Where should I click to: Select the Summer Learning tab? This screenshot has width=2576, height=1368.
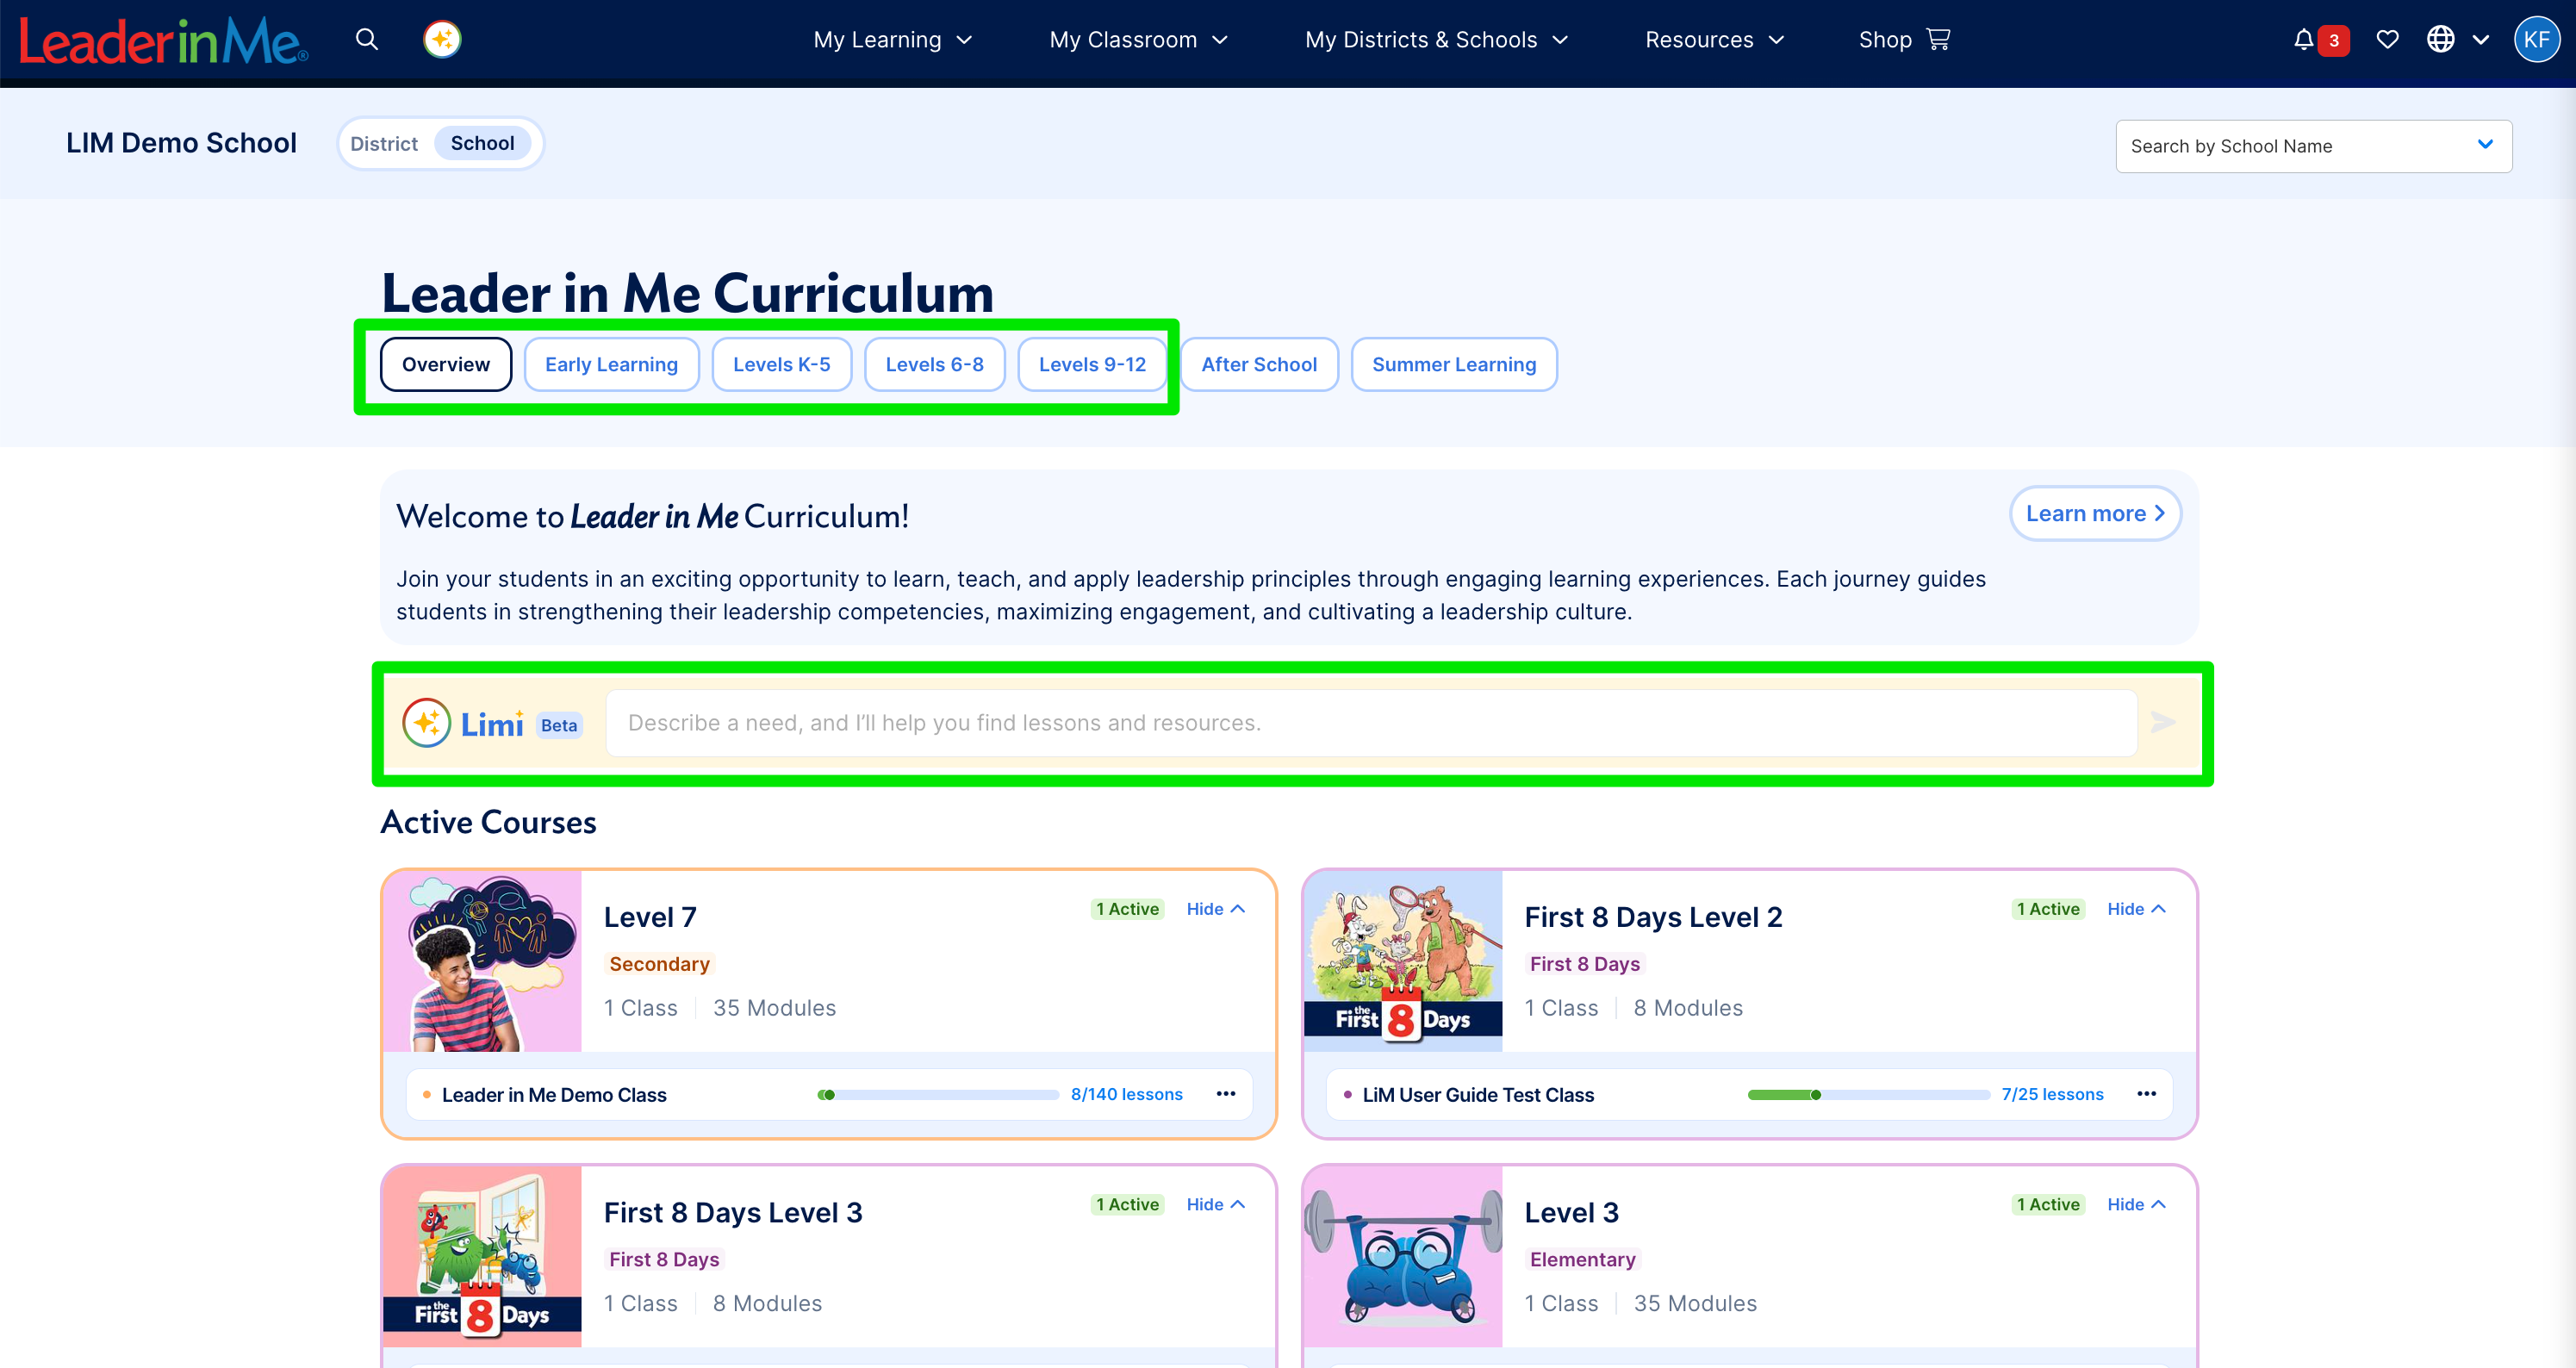coord(1454,365)
